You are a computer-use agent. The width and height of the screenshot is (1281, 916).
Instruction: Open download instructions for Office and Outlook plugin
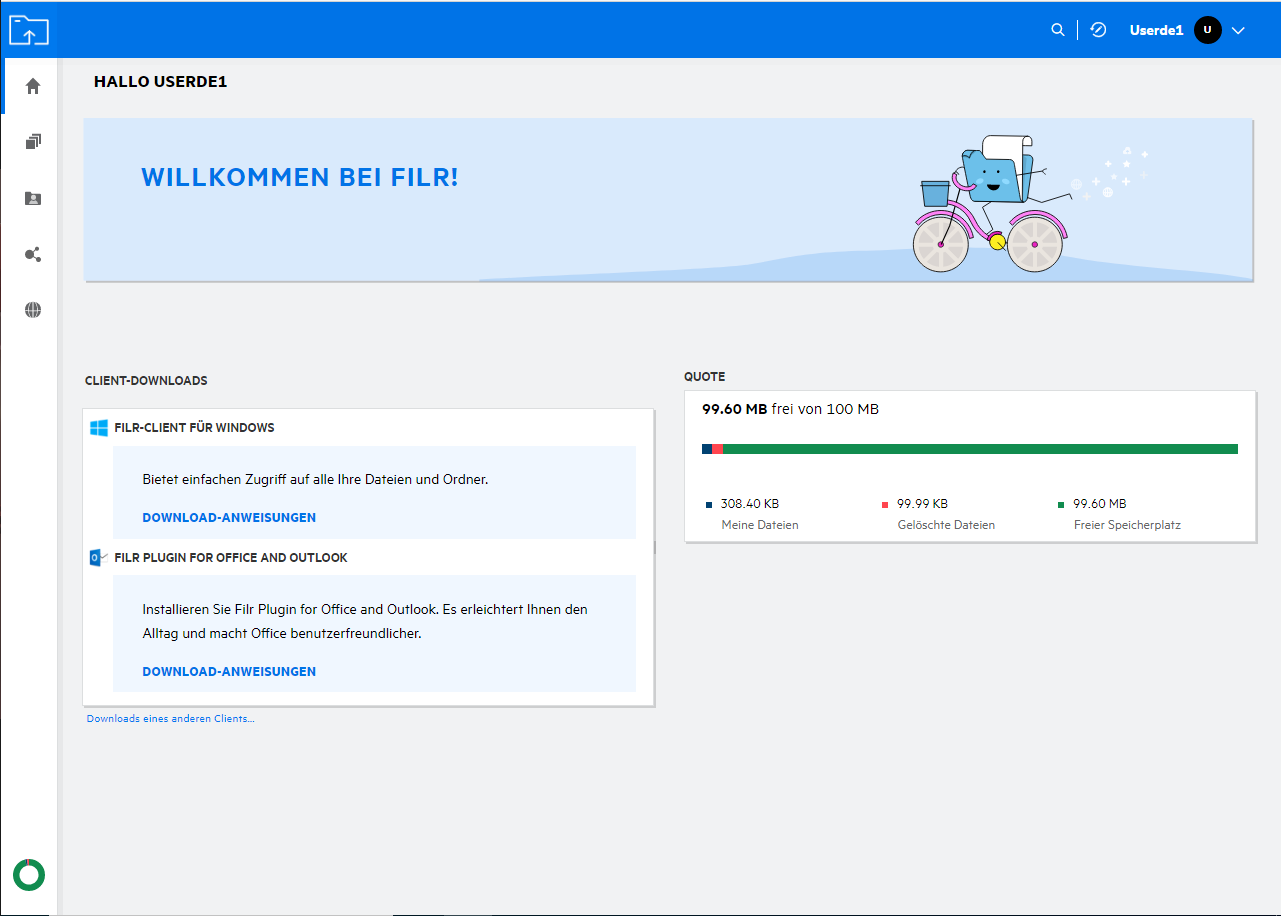tap(229, 672)
